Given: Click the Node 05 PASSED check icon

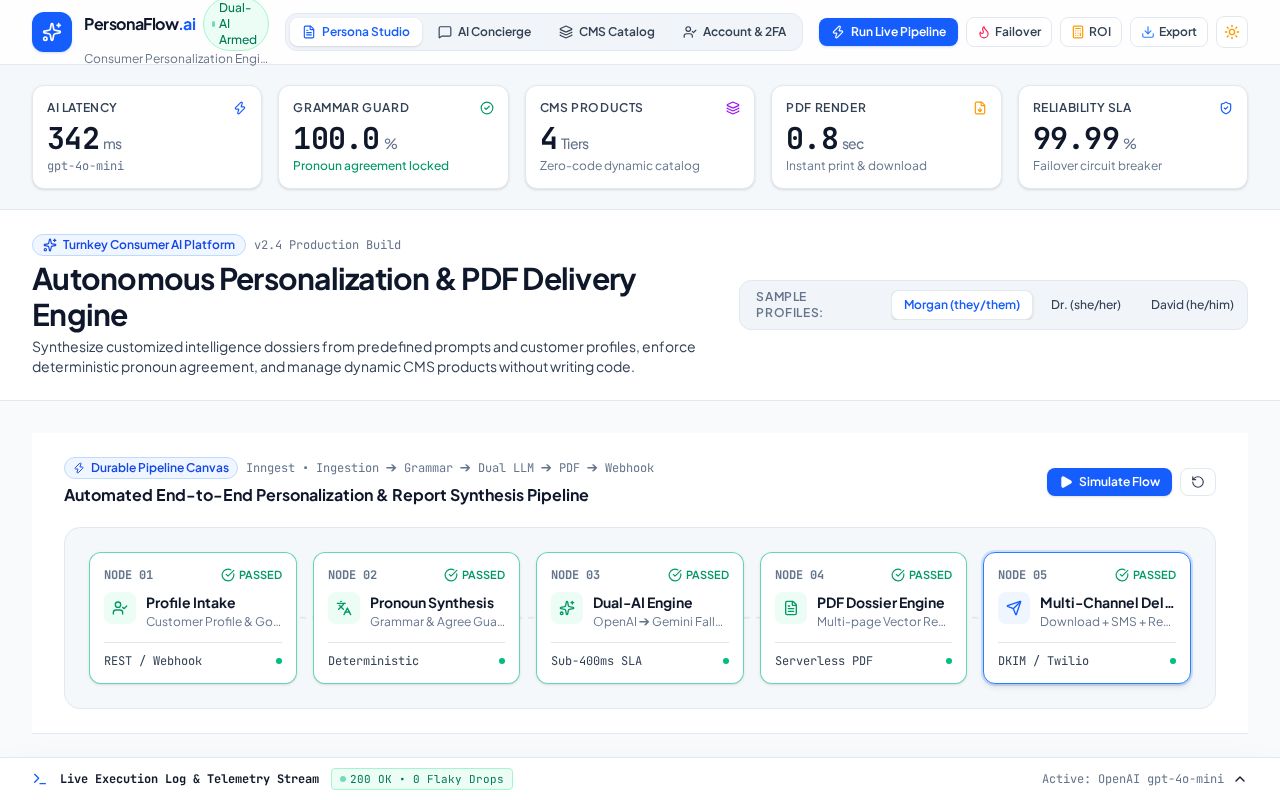Looking at the screenshot, I should 1122,575.
